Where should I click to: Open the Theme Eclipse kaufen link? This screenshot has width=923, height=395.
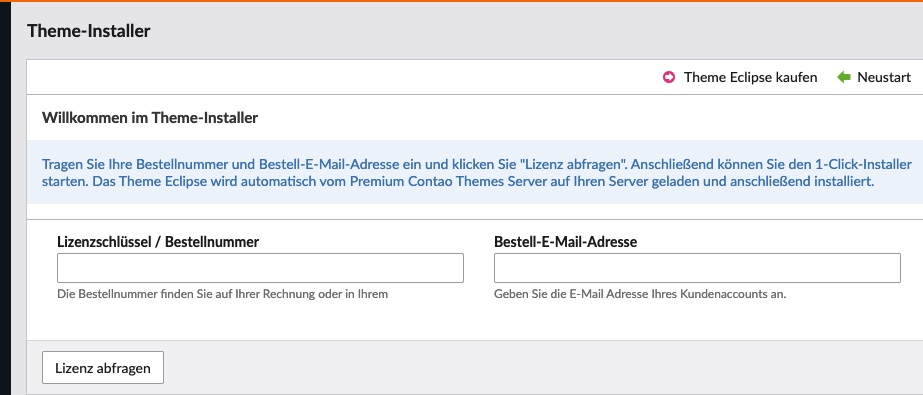tap(750, 77)
